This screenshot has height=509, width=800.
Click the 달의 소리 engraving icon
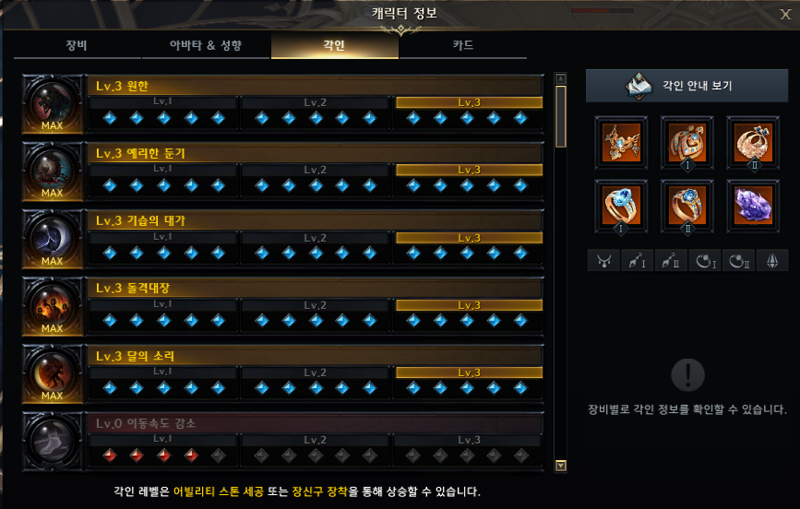click(53, 373)
